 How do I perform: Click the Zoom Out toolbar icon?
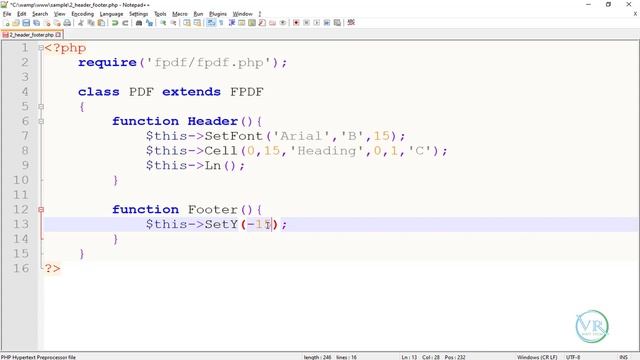(x=173, y=23)
